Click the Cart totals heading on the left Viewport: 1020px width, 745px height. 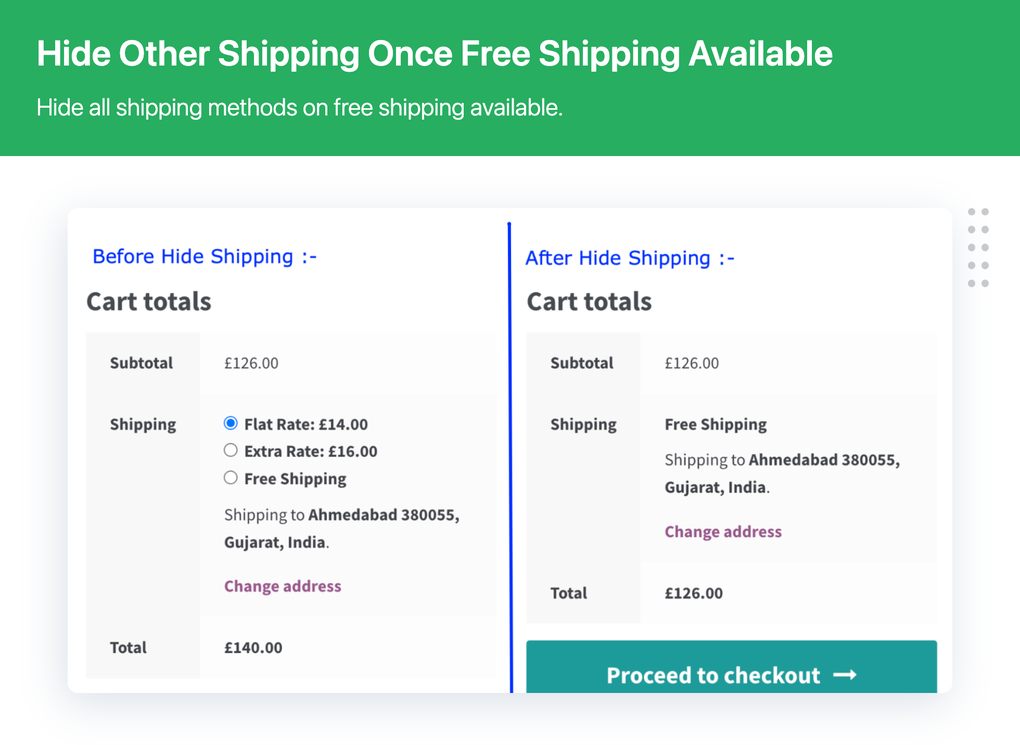[x=148, y=301]
